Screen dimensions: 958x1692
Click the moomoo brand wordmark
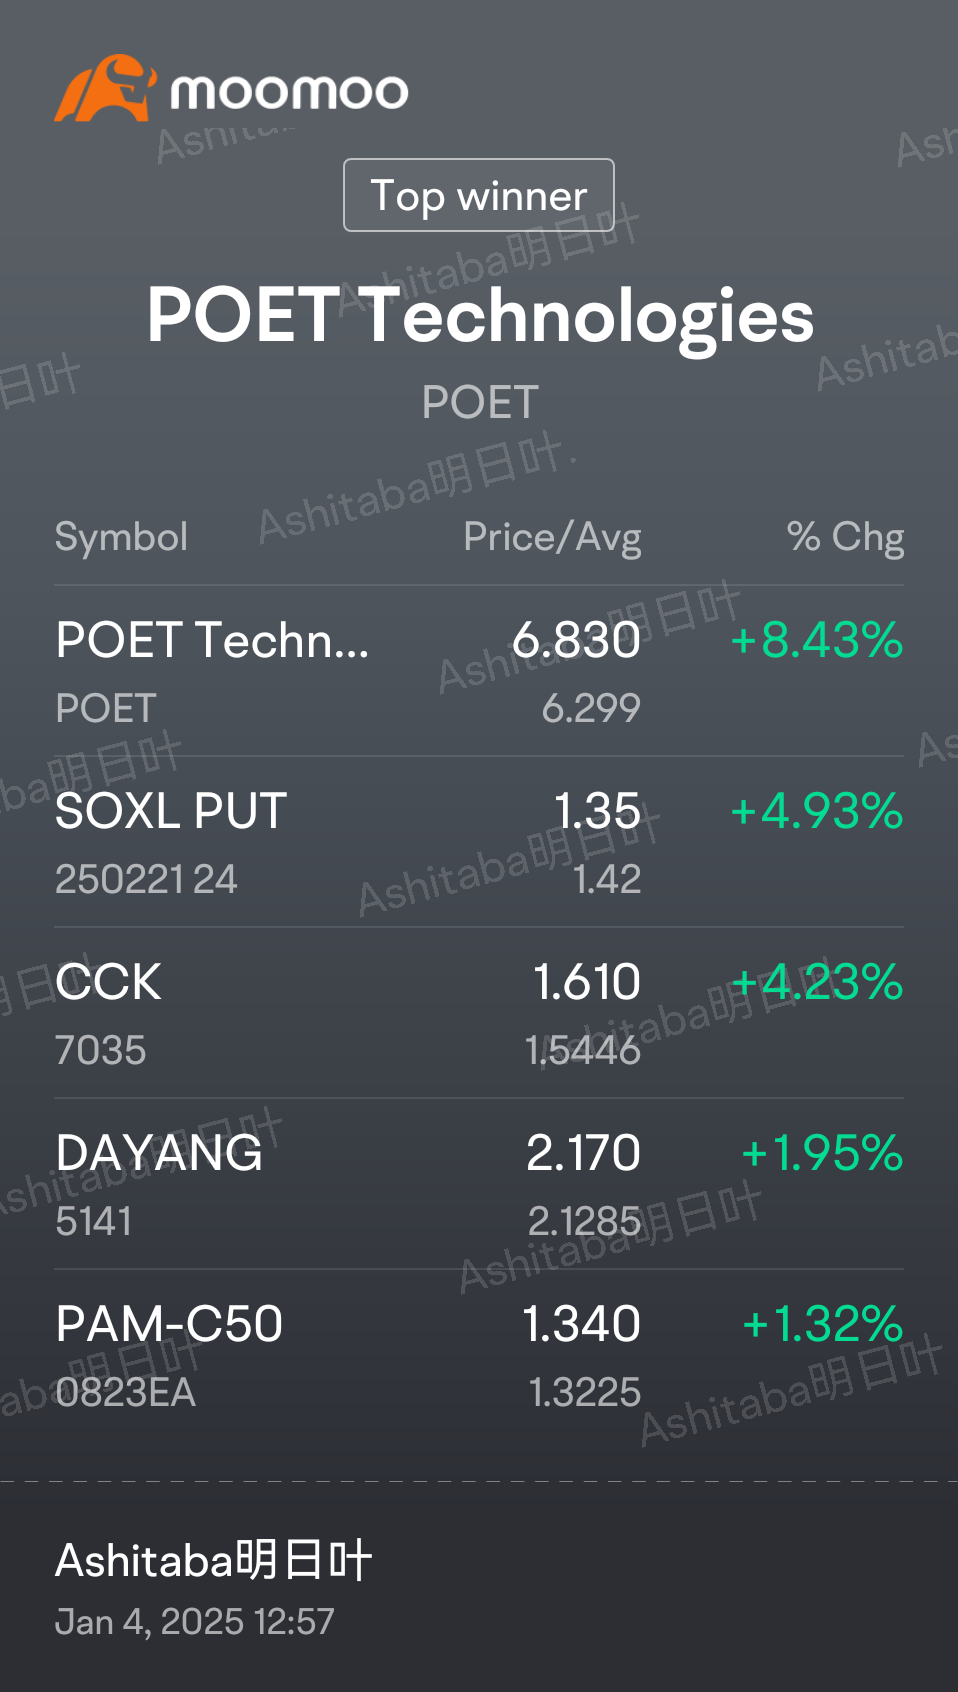tap(289, 92)
